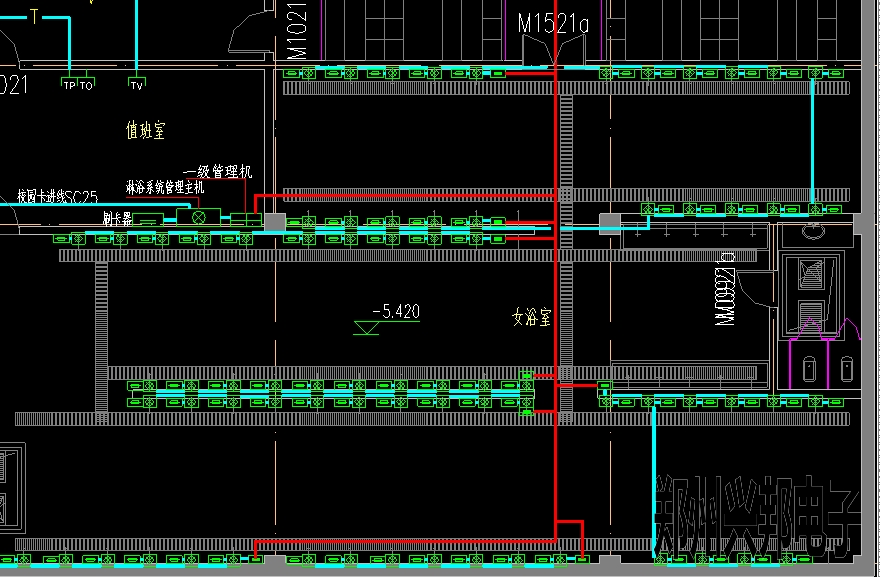Image resolution: width=880 pixels, height=577 pixels.
Task: Select the 淋浴系统管理主机 device symbol
Action: pos(198,217)
